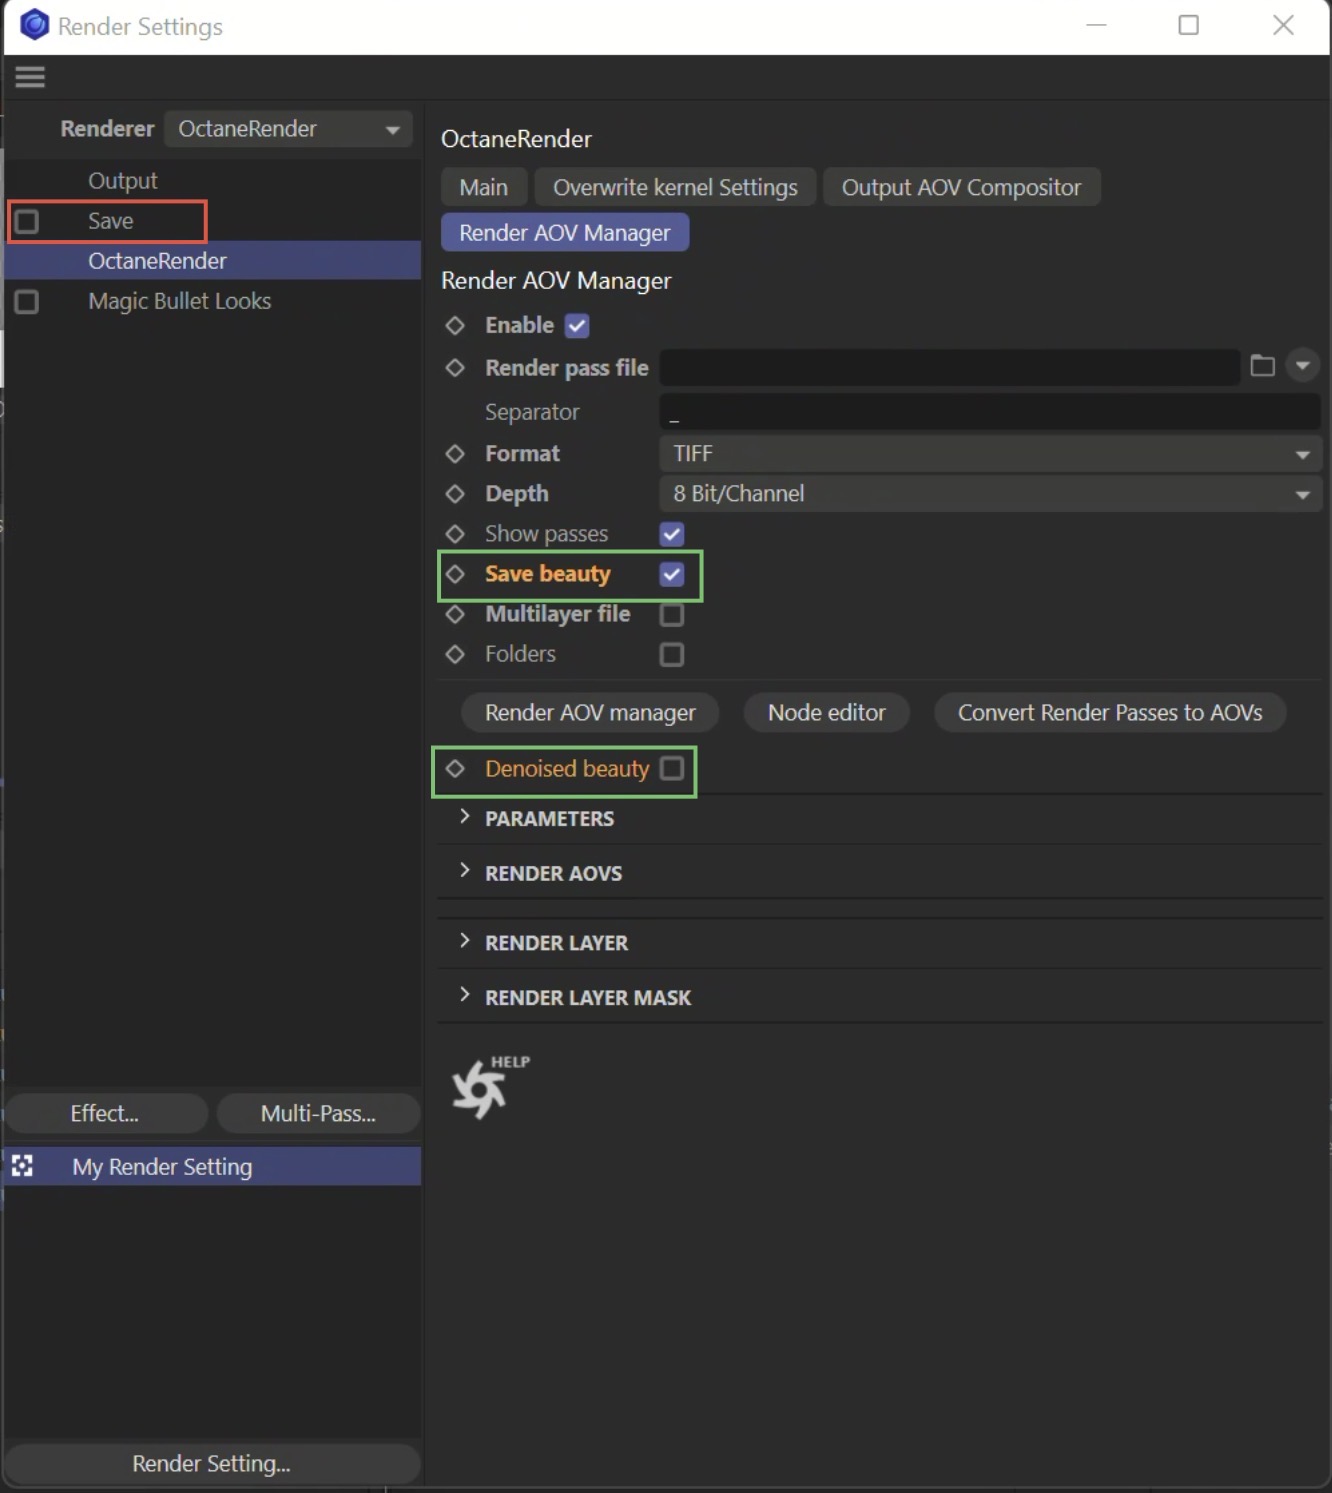Click the render setting icon beside My Render Setting

[x=22, y=1166]
